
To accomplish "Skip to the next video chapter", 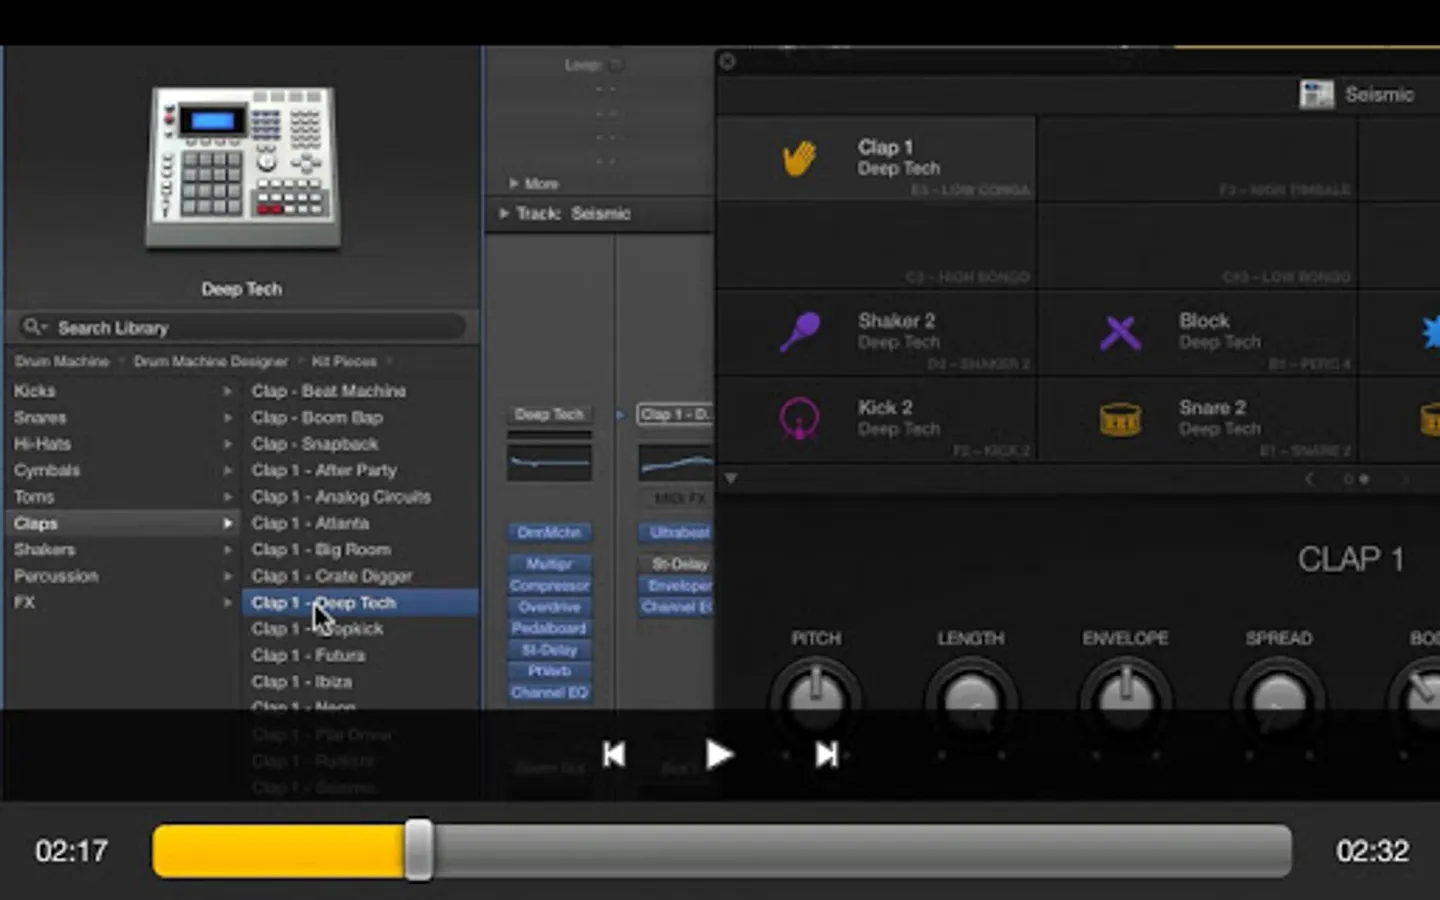I will 826,754.
